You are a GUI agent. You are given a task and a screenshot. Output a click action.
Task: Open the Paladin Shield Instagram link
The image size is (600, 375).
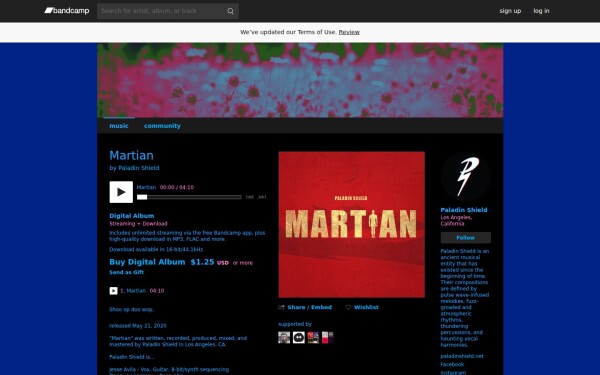[453, 373]
